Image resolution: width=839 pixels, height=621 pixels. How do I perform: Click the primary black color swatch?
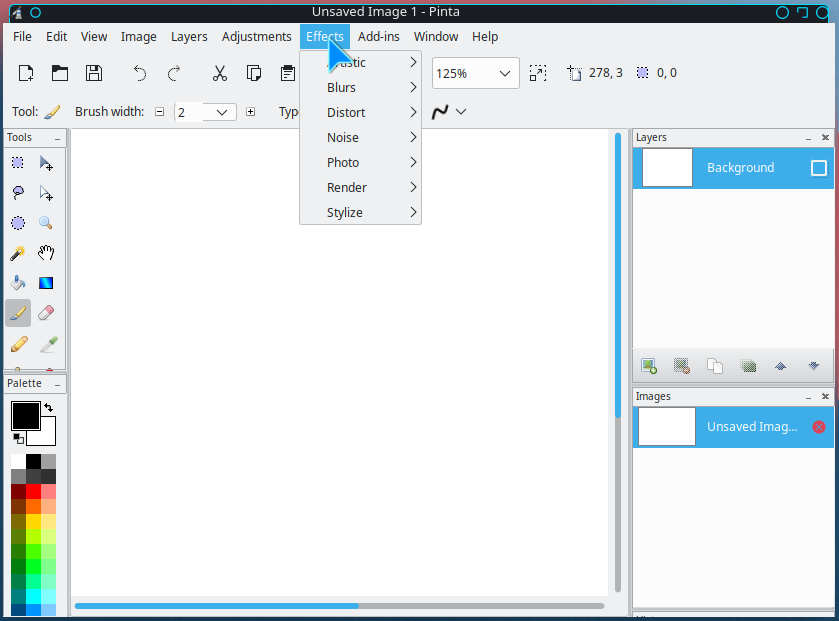pos(26,416)
